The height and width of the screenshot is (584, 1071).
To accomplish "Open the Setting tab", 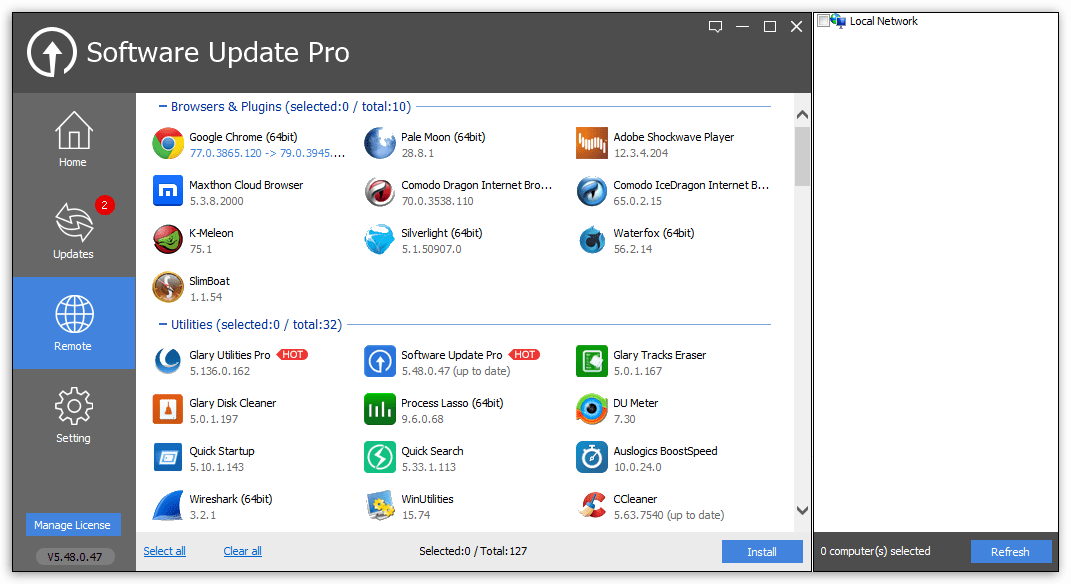I will point(73,415).
